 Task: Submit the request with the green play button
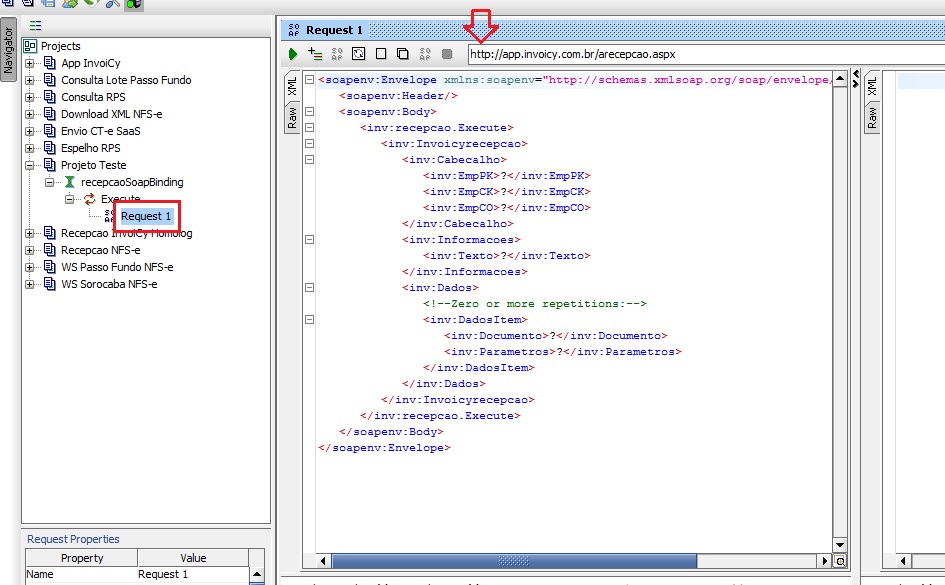pos(293,54)
